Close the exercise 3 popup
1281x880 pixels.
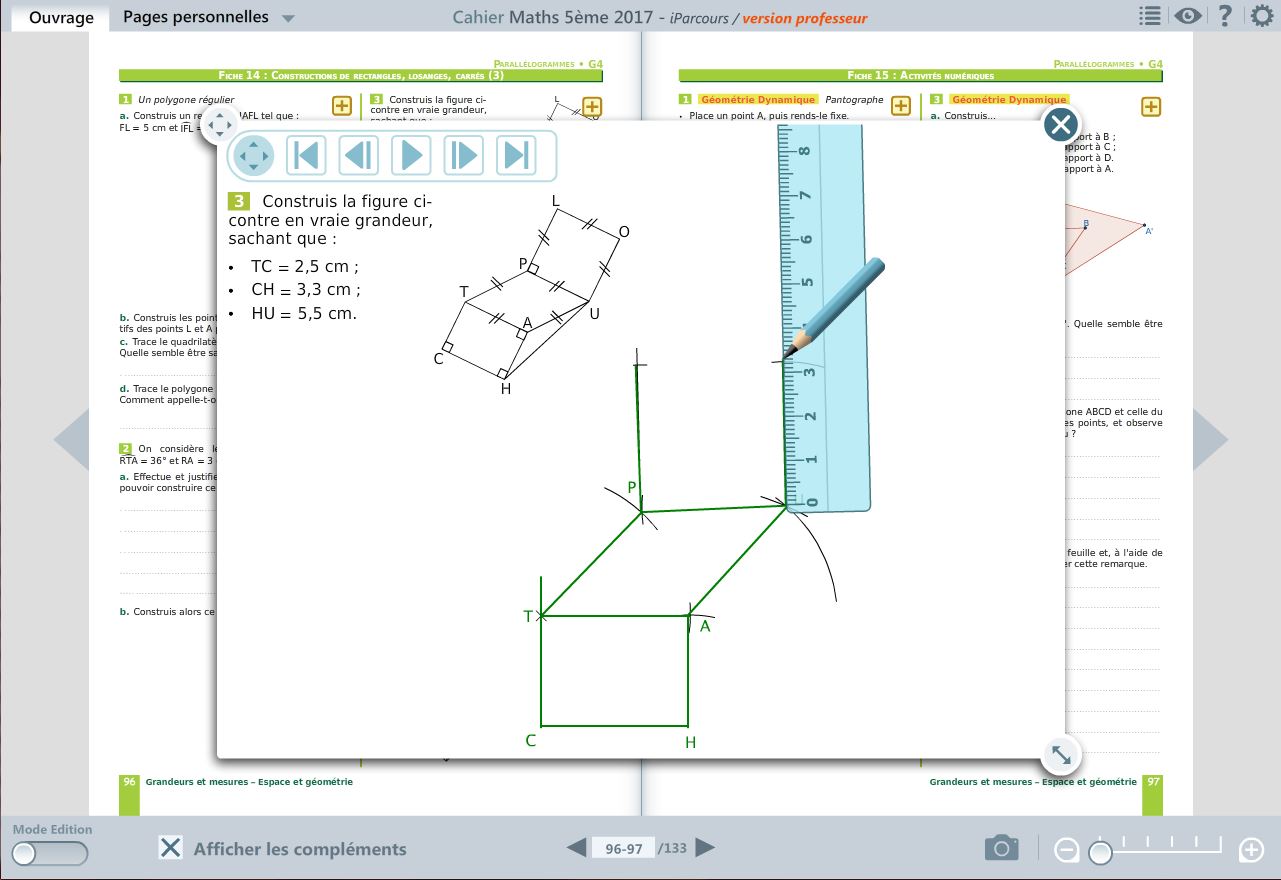pos(1060,125)
